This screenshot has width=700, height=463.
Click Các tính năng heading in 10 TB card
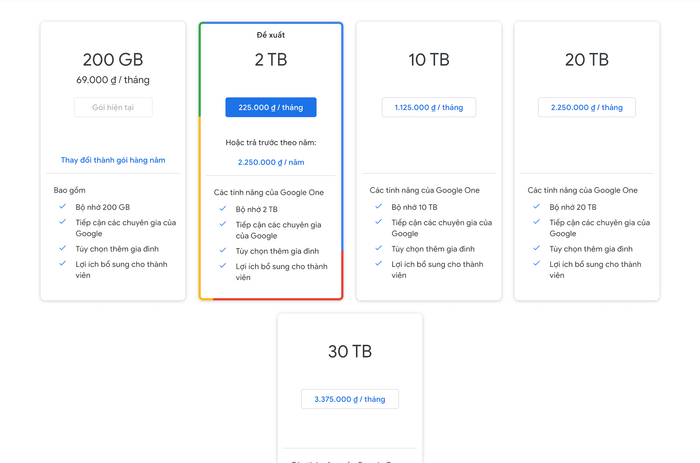point(425,190)
